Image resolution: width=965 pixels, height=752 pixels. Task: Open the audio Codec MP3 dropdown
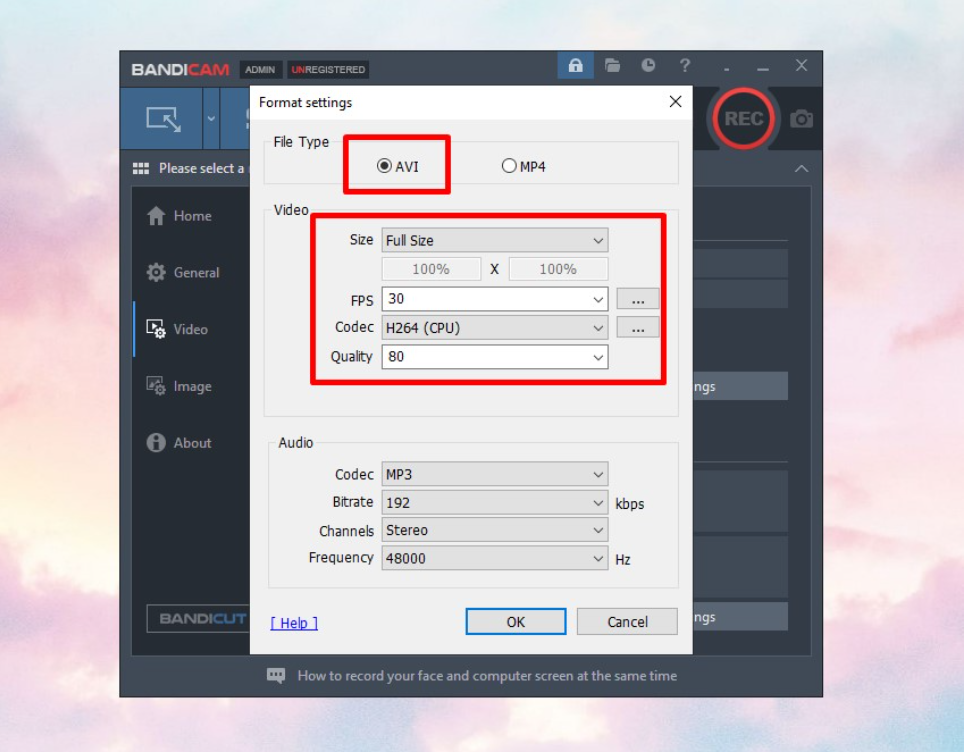tap(495, 474)
